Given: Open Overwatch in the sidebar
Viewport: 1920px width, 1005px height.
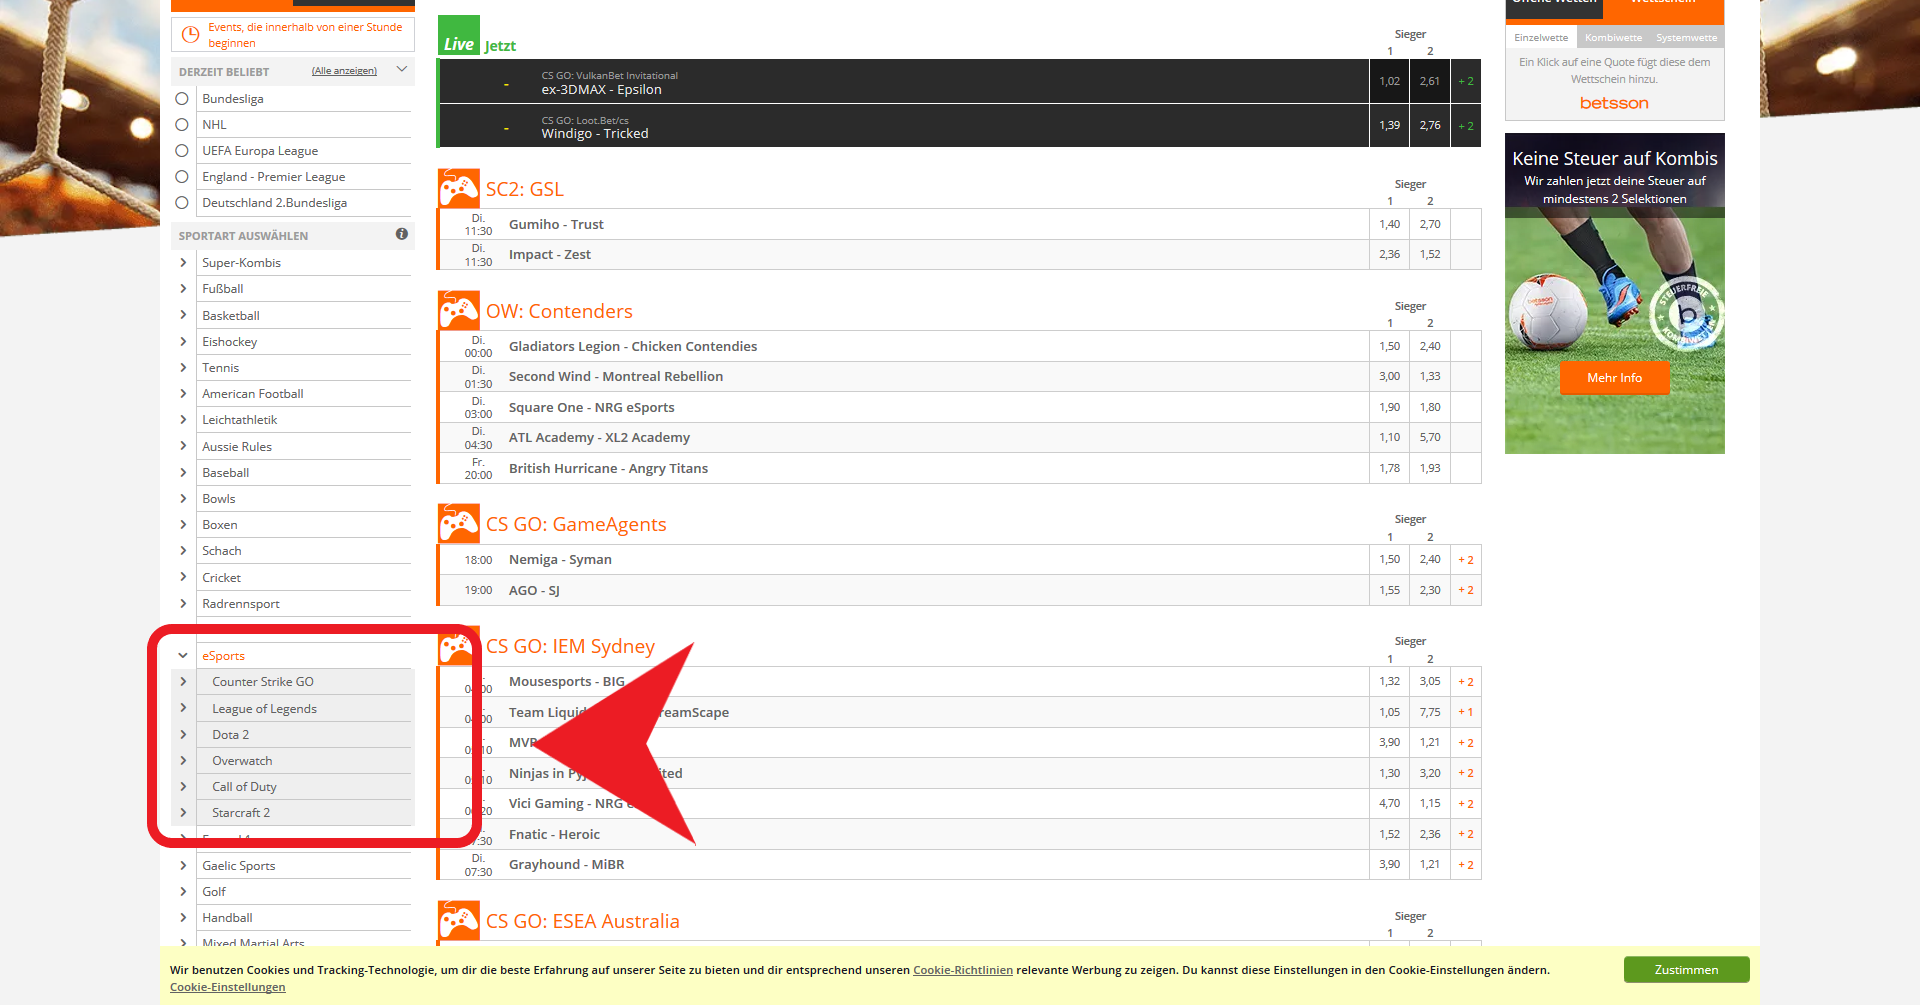Looking at the screenshot, I should click(242, 761).
